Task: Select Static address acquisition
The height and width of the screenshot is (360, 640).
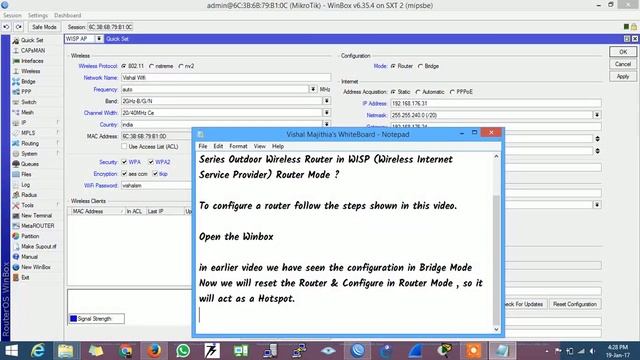Action: tap(393, 92)
